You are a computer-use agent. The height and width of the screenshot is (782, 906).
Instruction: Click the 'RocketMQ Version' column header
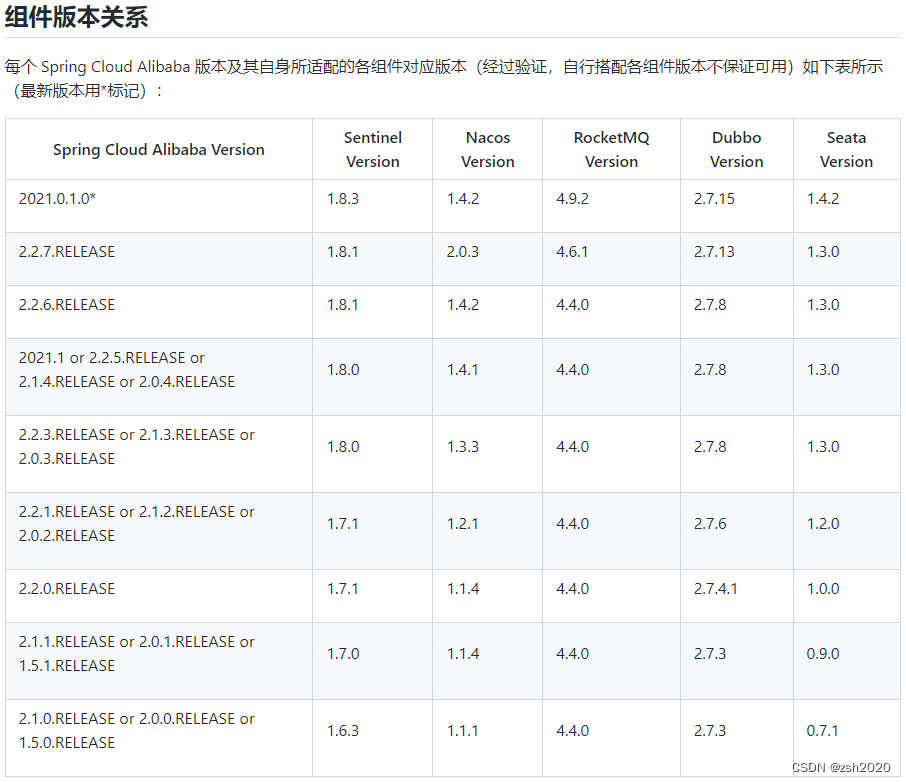611,150
